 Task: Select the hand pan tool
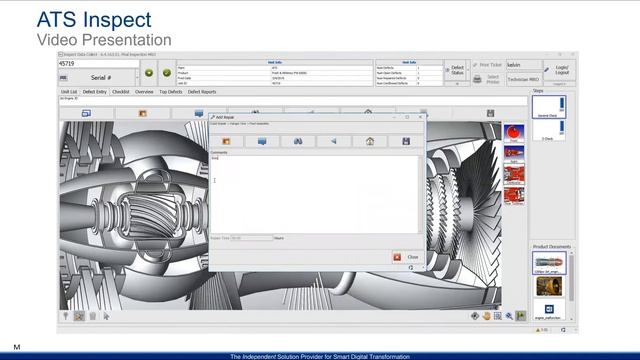[x=486, y=316]
